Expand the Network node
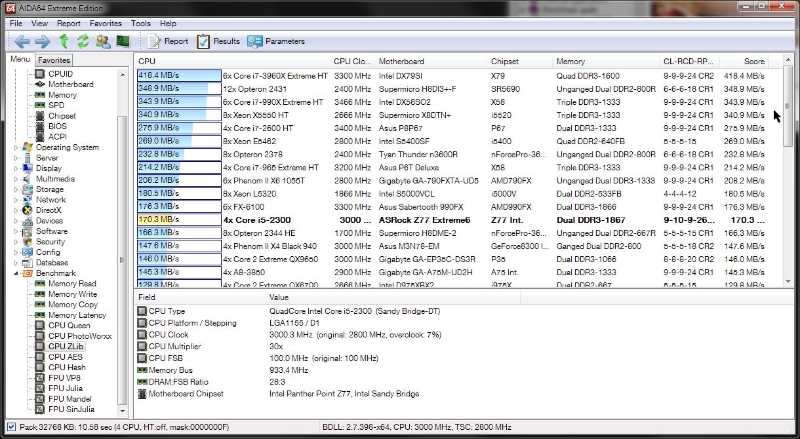 pos(16,200)
